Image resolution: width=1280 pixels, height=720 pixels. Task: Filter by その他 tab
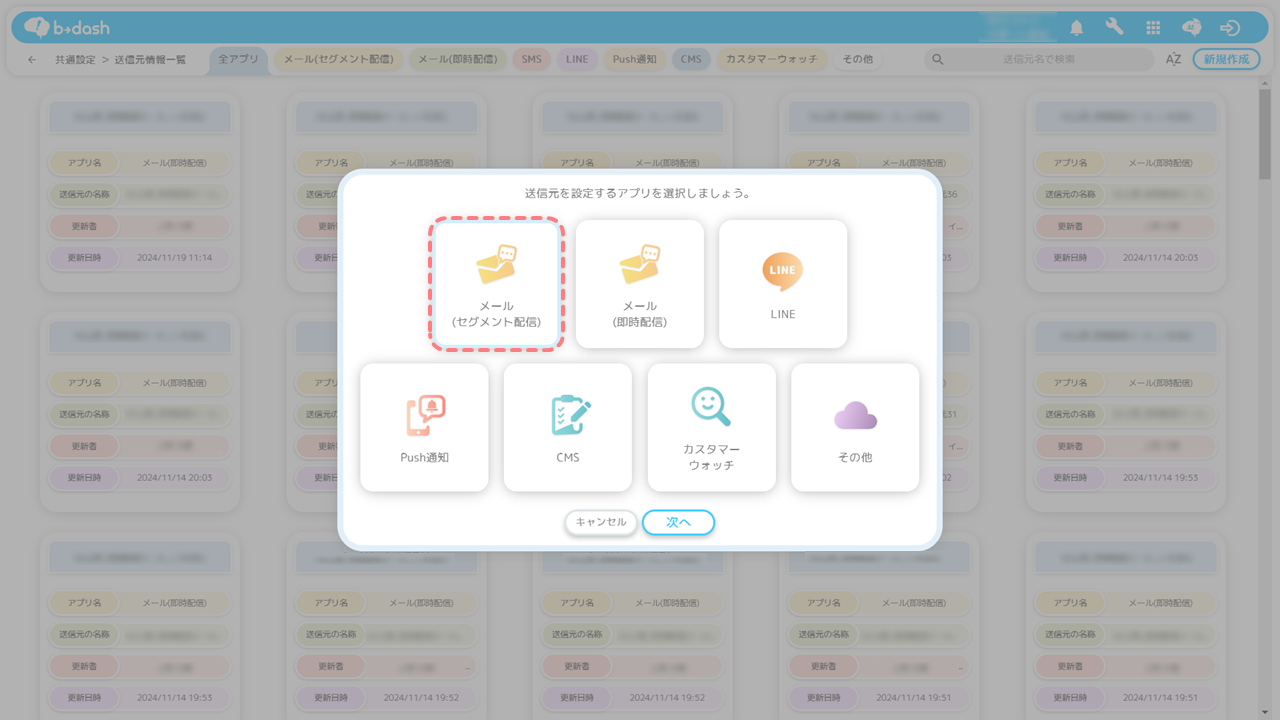click(857, 59)
